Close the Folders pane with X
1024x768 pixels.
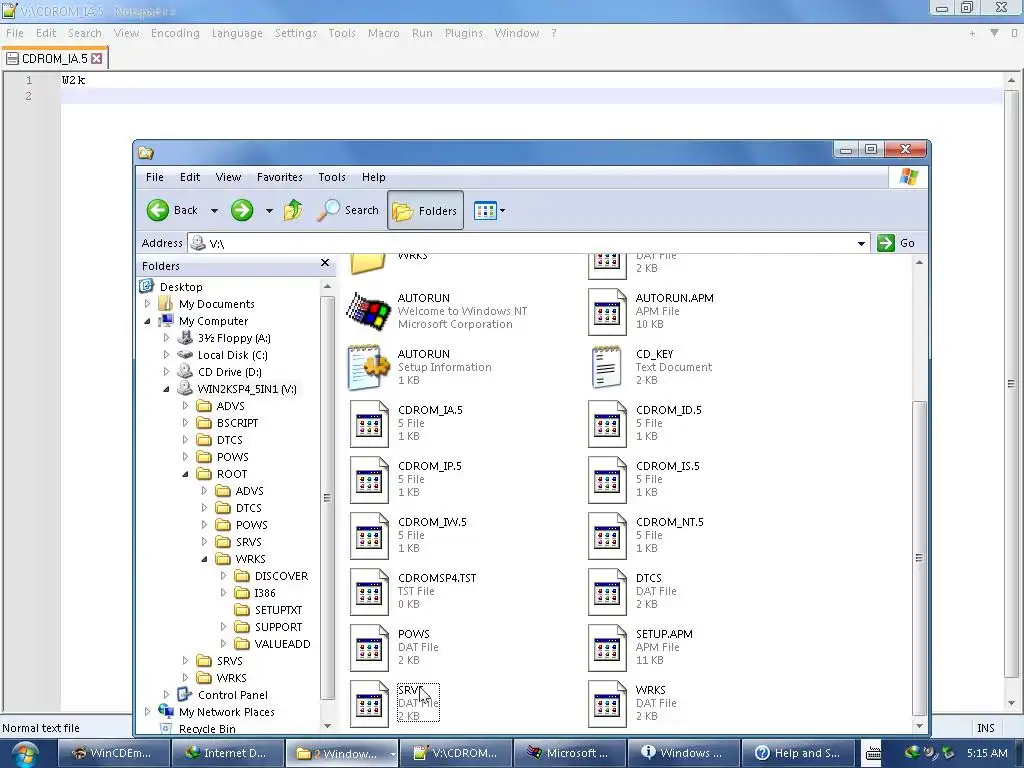tap(325, 263)
